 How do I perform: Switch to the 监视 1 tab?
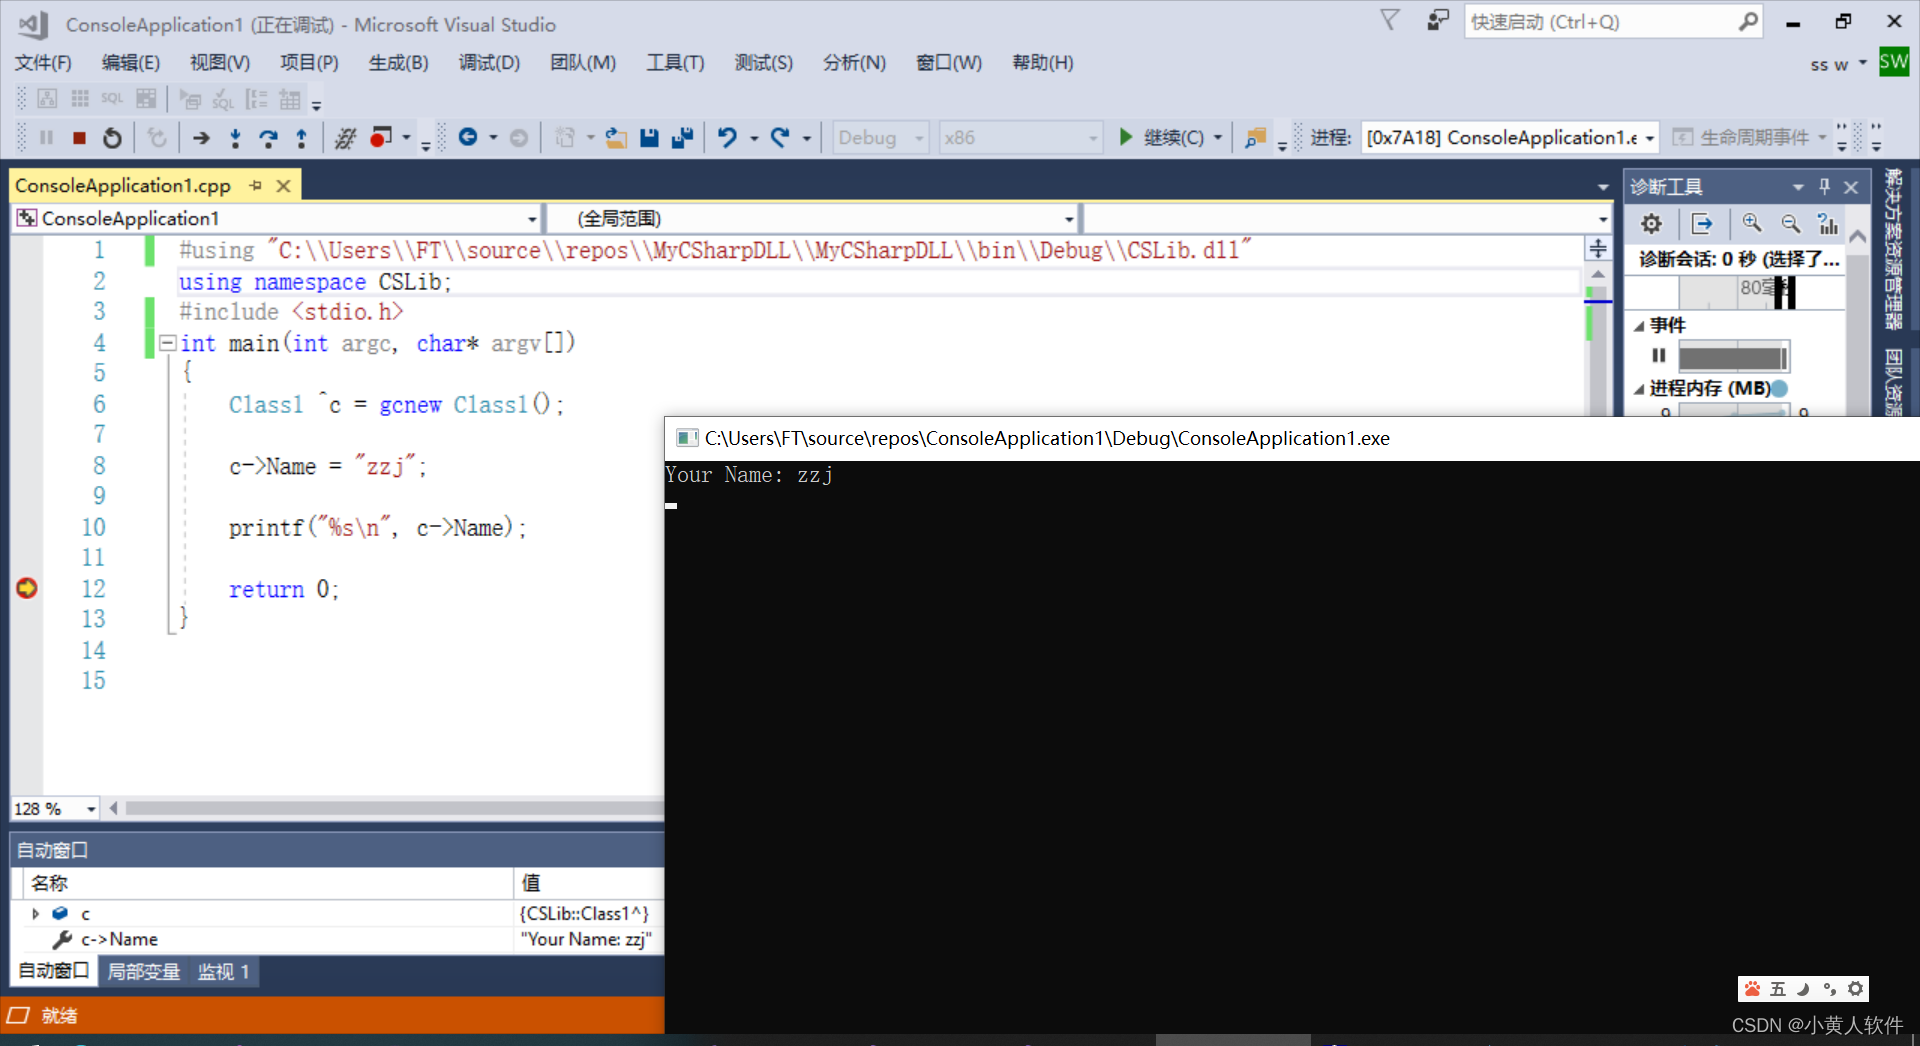click(x=223, y=971)
